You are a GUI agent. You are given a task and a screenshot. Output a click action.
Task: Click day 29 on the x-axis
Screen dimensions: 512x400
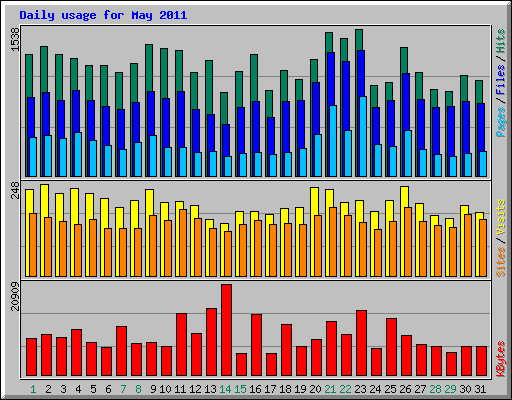tap(450, 389)
